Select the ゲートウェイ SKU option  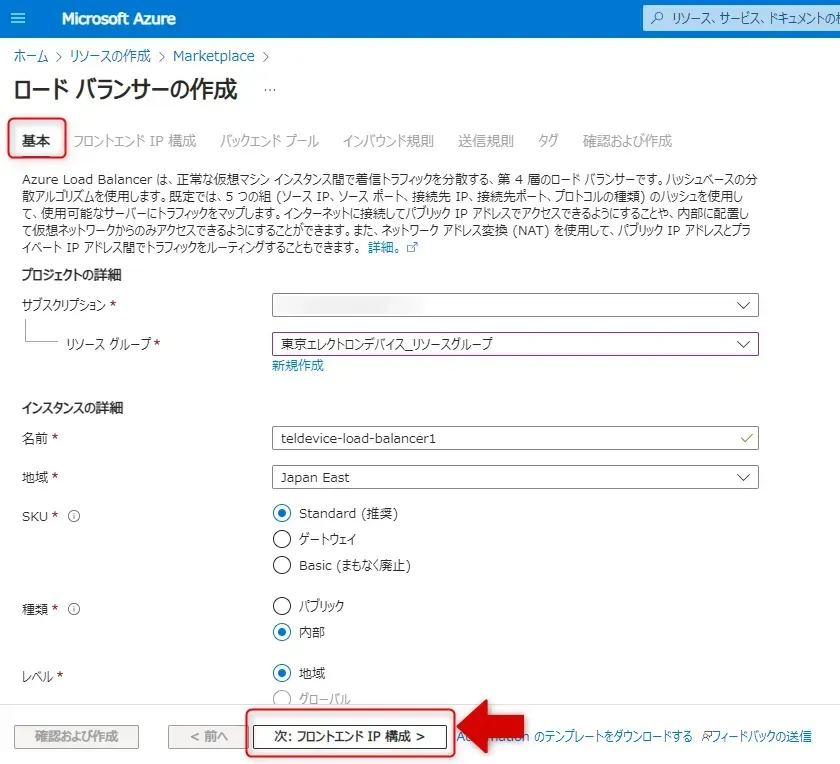click(x=282, y=539)
